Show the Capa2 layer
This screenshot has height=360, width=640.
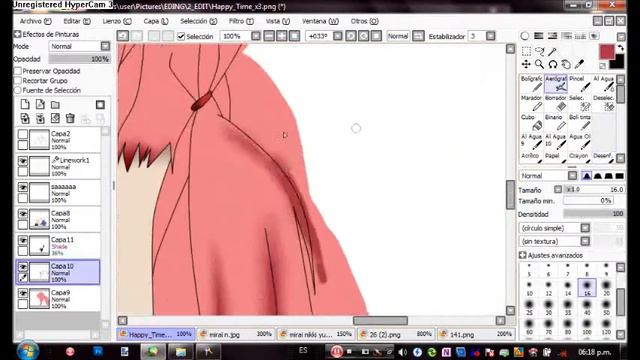click(23, 135)
